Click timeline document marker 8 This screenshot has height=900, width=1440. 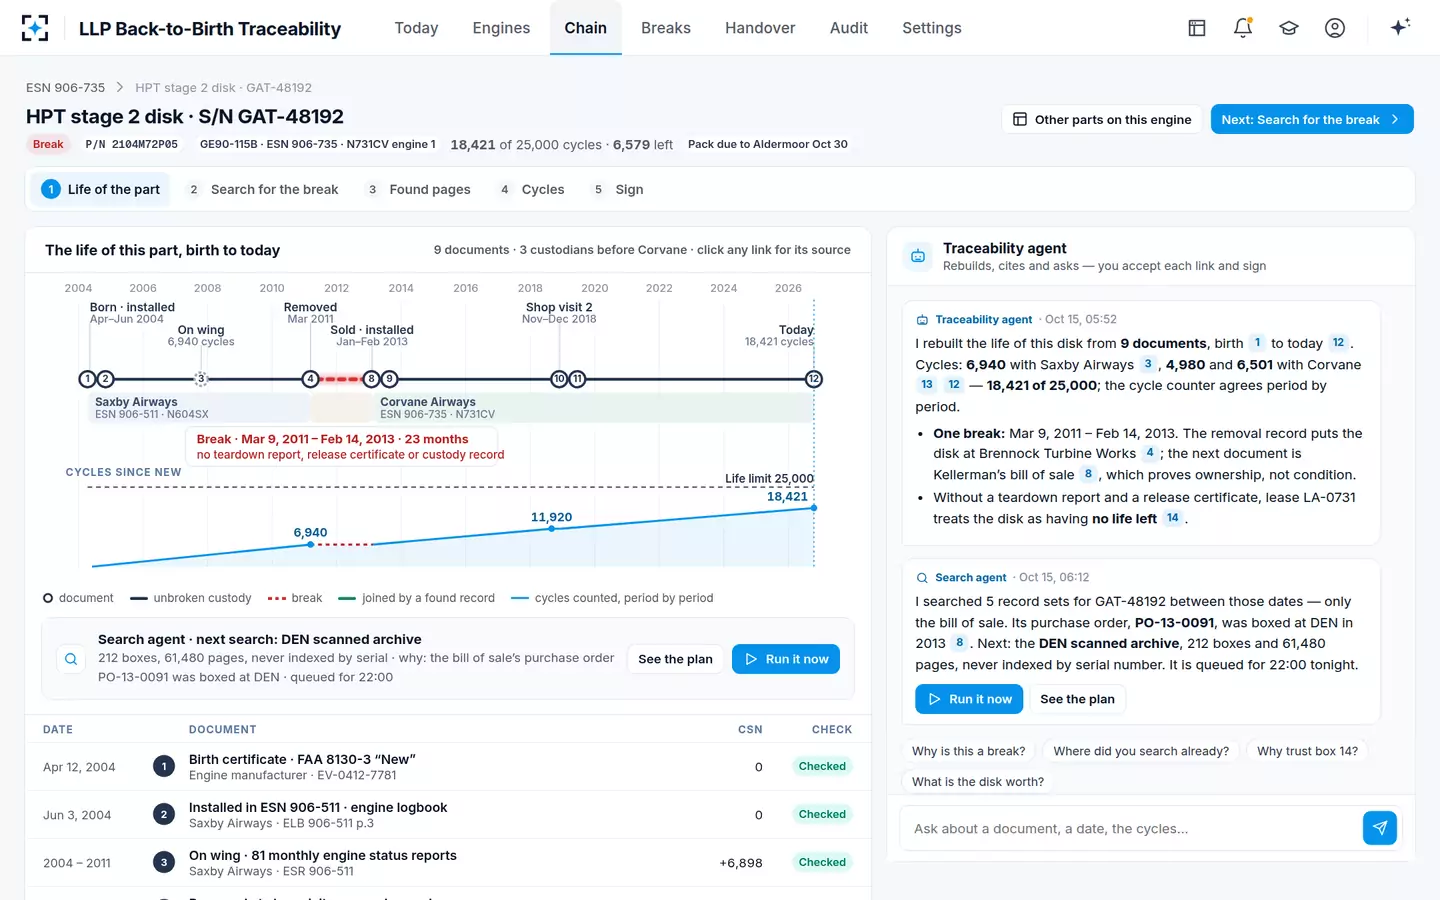click(371, 379)
